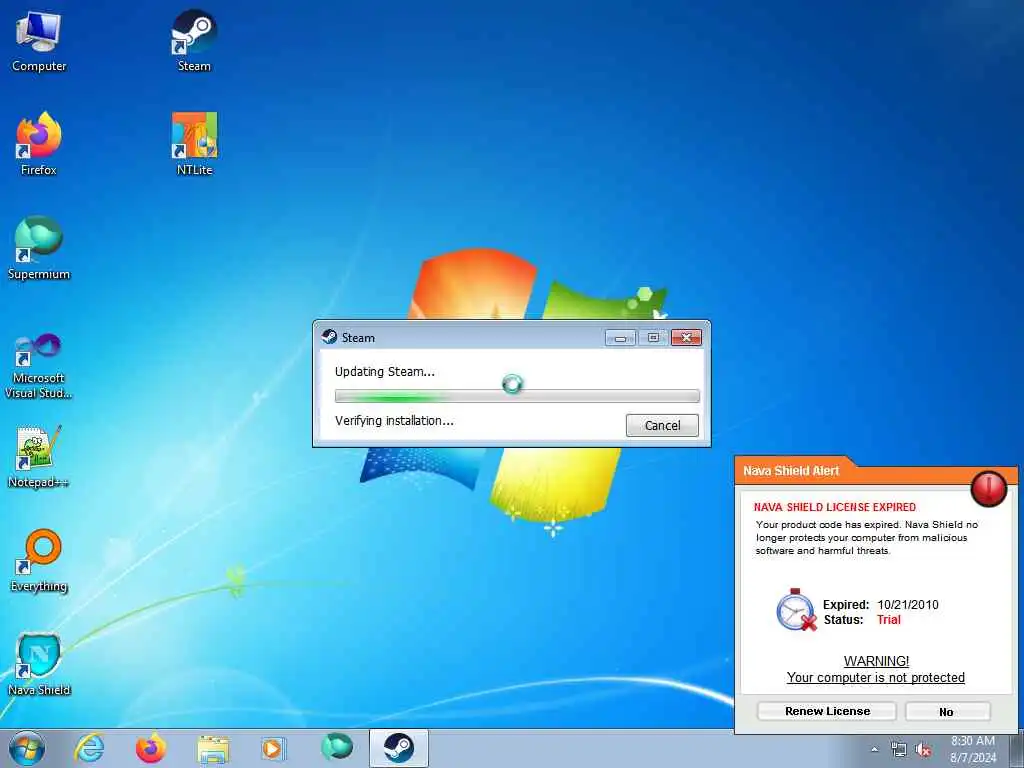Open the muted volume tray icon
1024x768 pixels.
pyautogui.click(x=923, y=750)
